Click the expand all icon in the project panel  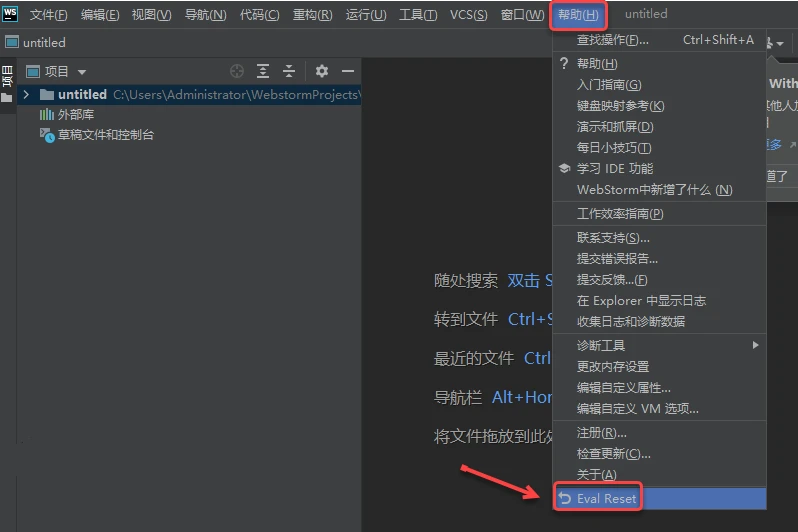click(x=263, y=71)
